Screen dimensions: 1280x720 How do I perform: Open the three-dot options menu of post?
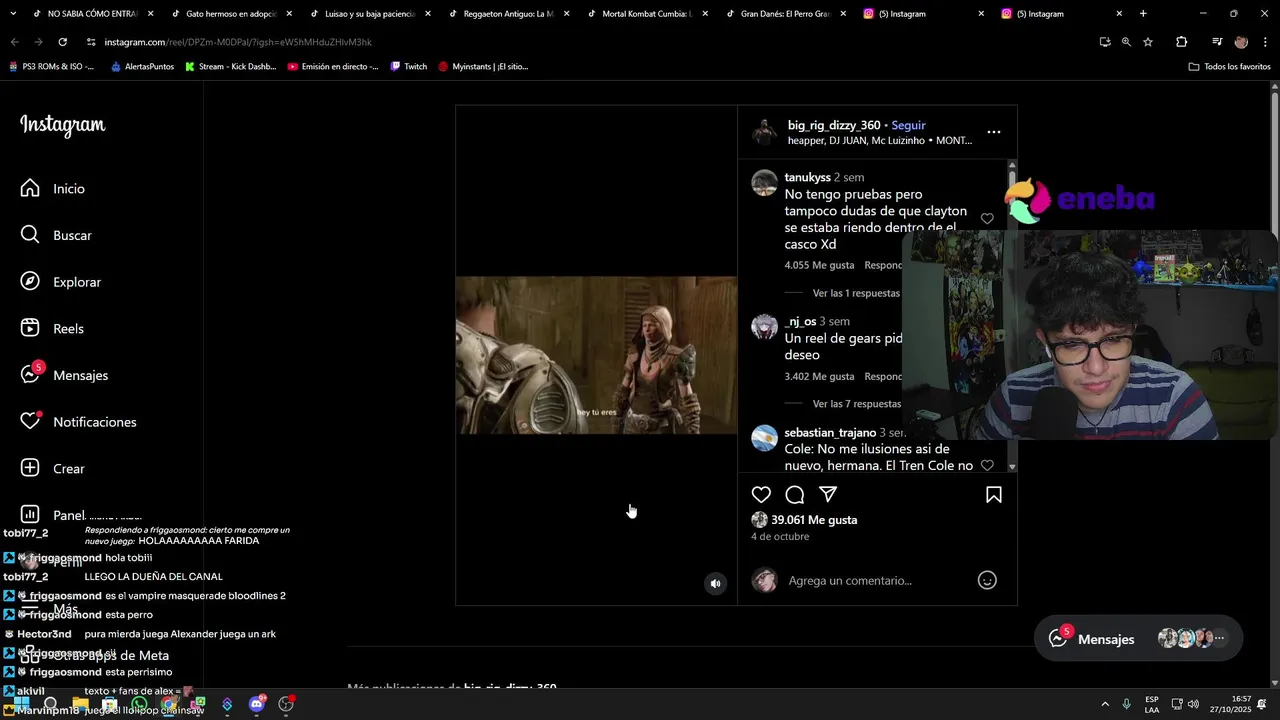[993, 132]
